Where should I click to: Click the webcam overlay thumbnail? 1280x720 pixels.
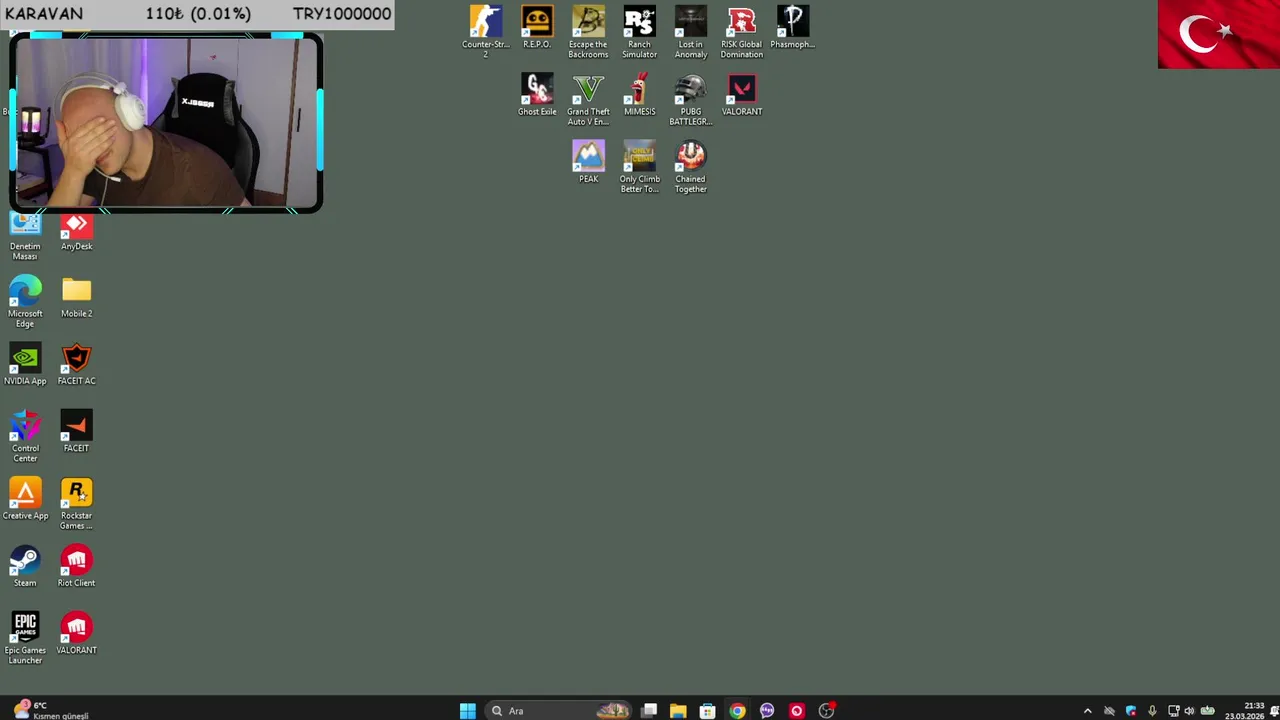coord(166,123)
